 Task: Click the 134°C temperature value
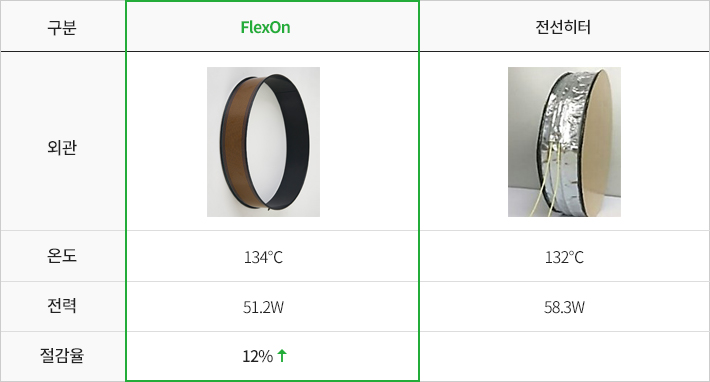coord(264,257)
